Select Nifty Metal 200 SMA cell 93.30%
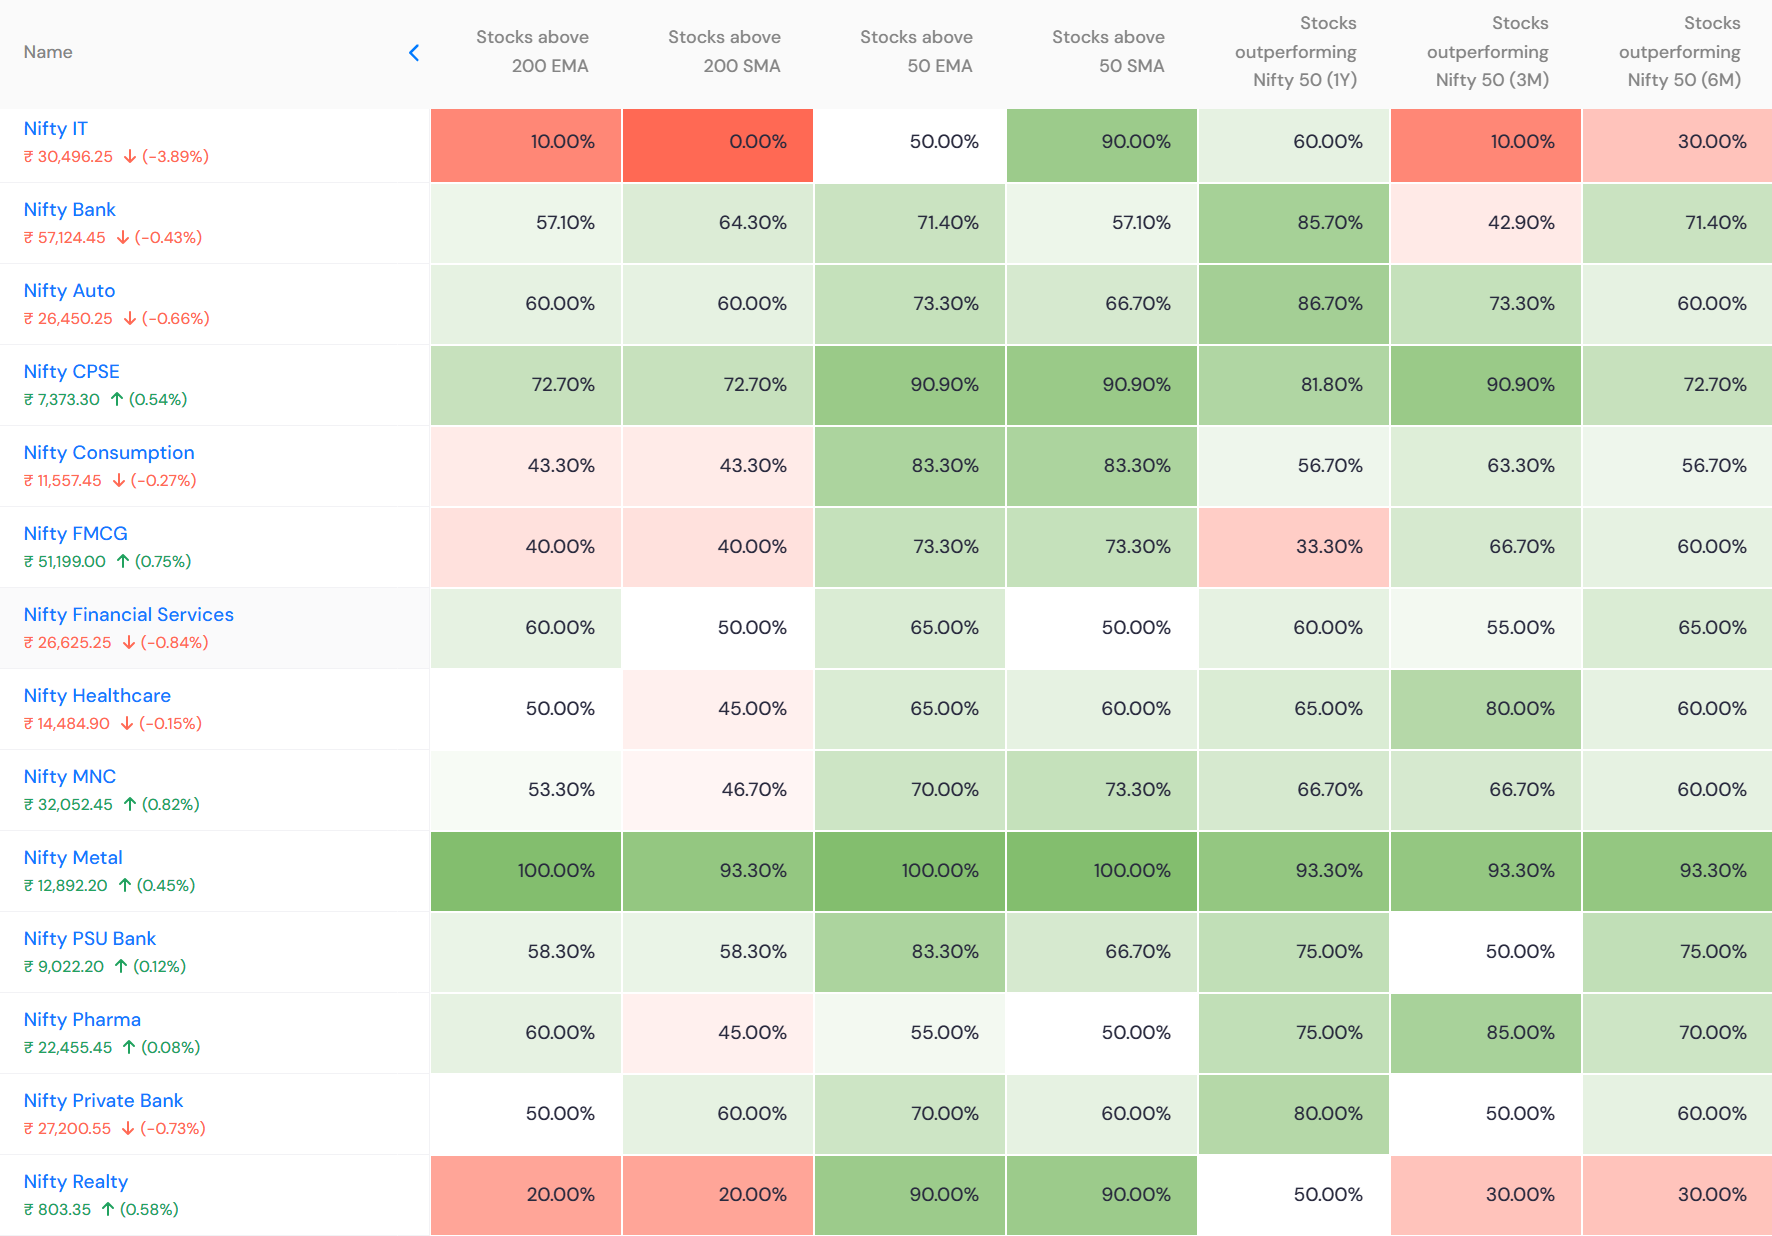The width and height of the screenshot is (1772, 1236). point(718,872)
